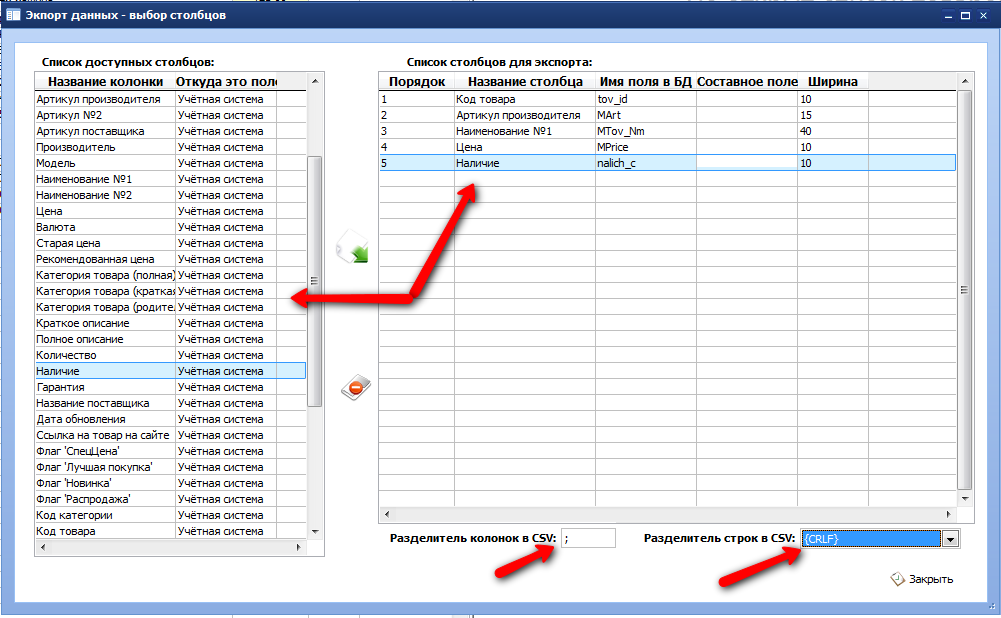
Task: Select the Код категории row
Action: (x=170, y=515)
